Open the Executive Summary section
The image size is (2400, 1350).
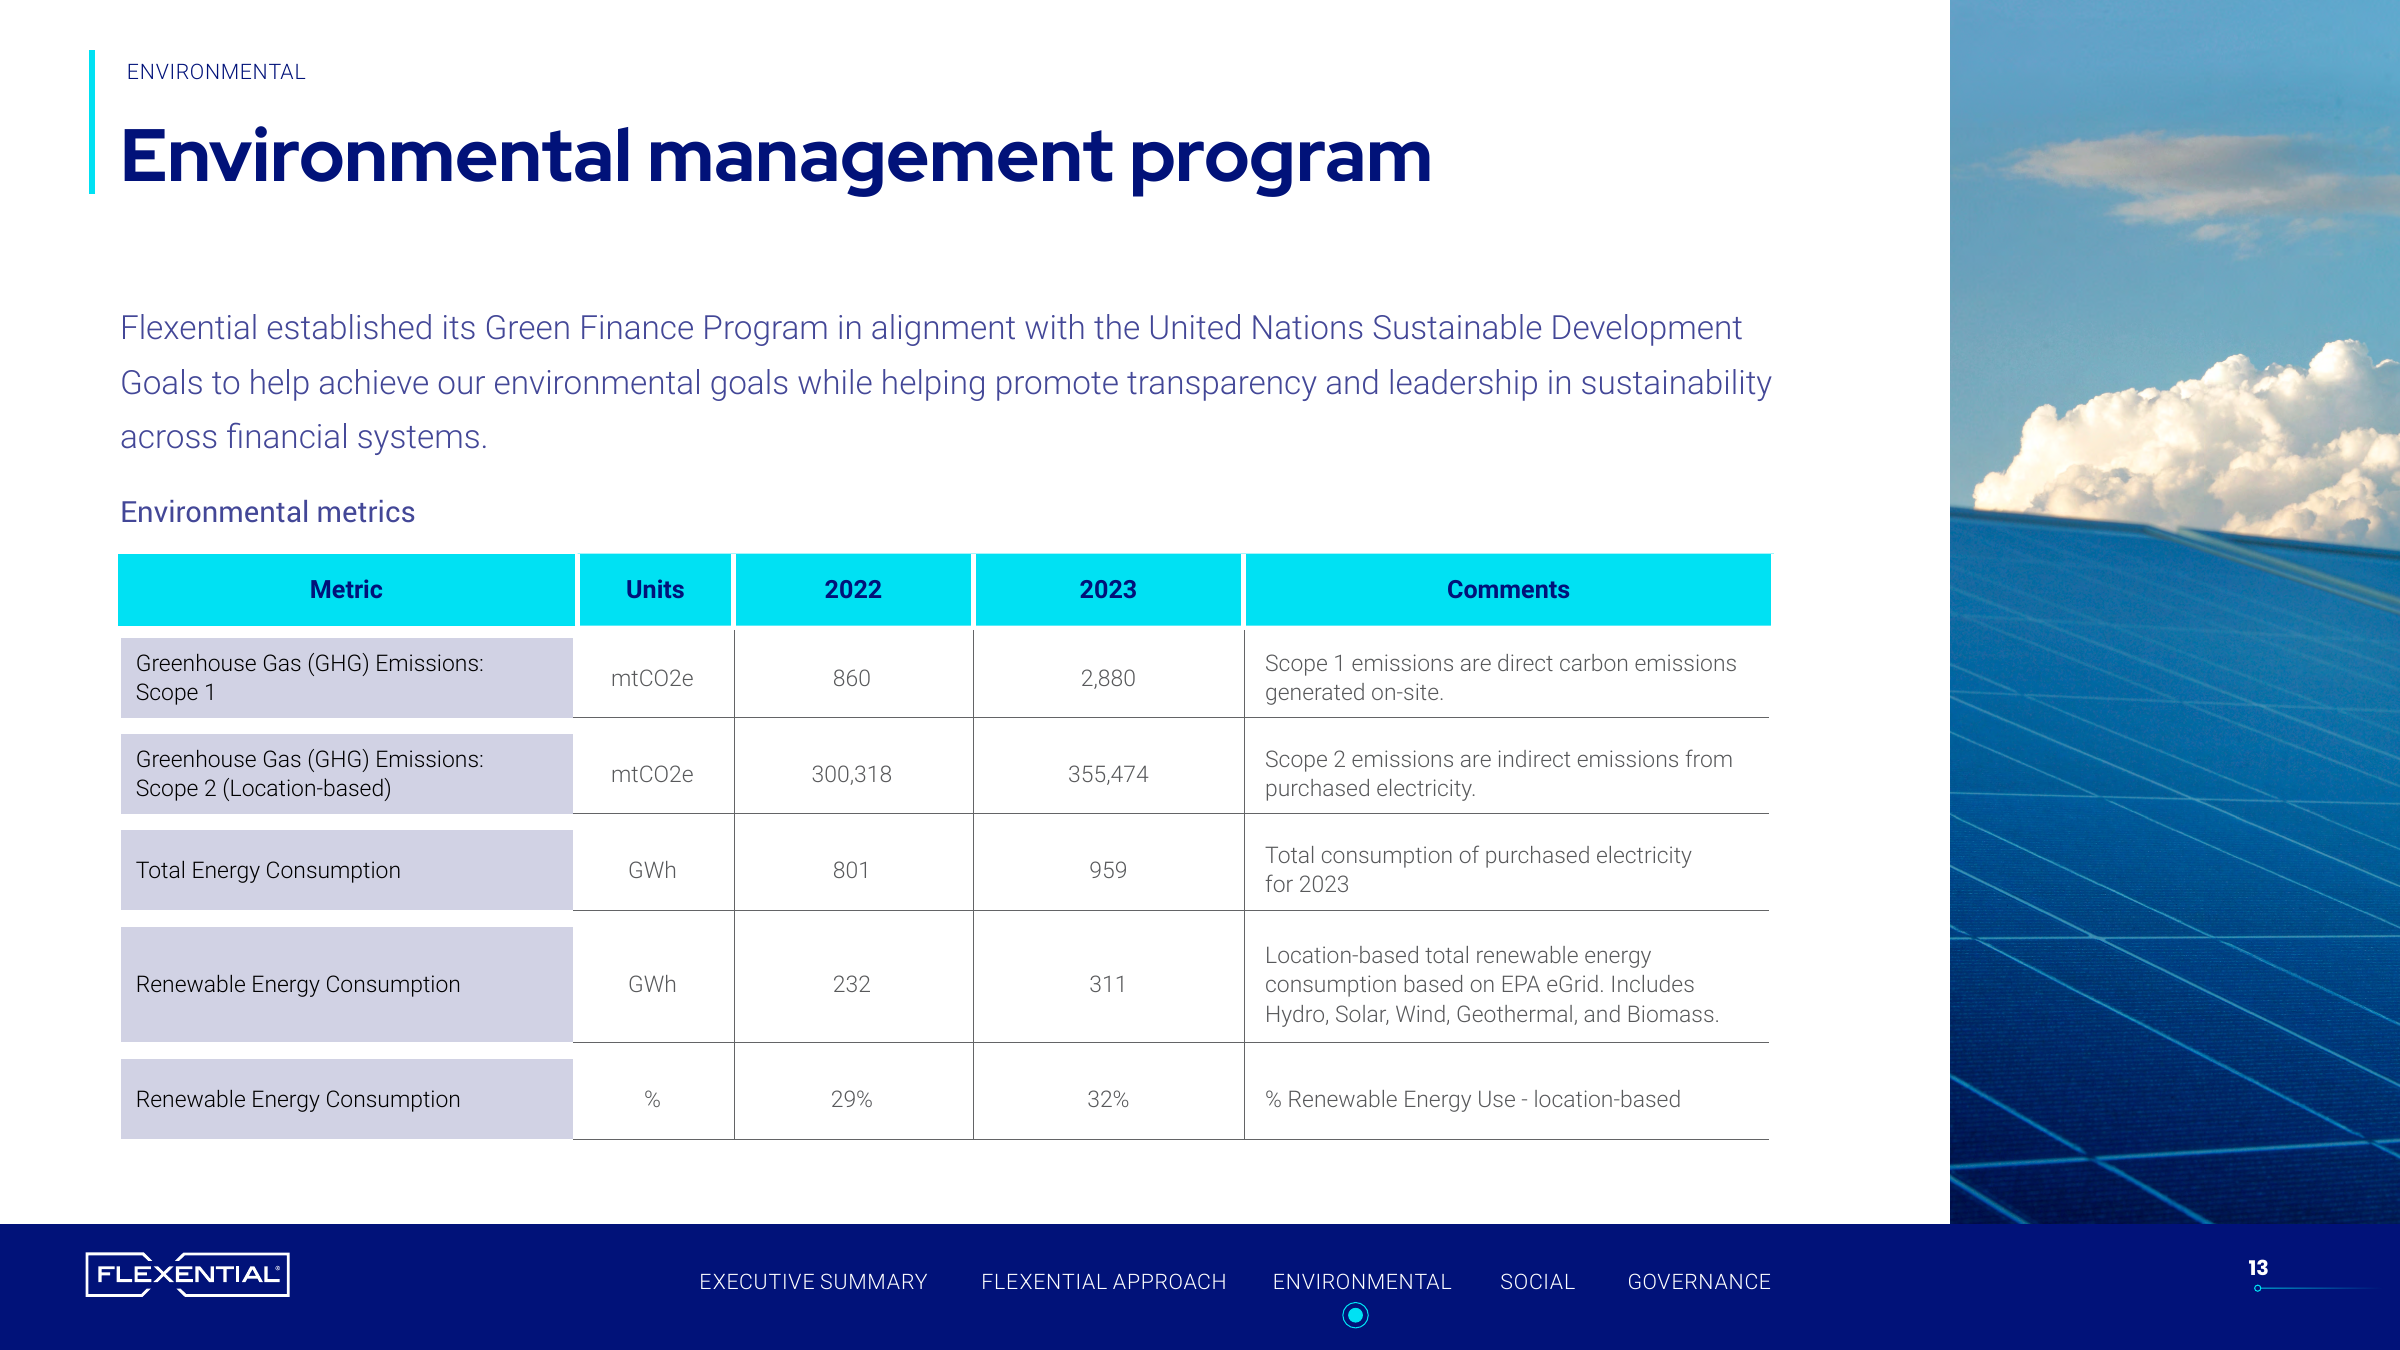813,1282
